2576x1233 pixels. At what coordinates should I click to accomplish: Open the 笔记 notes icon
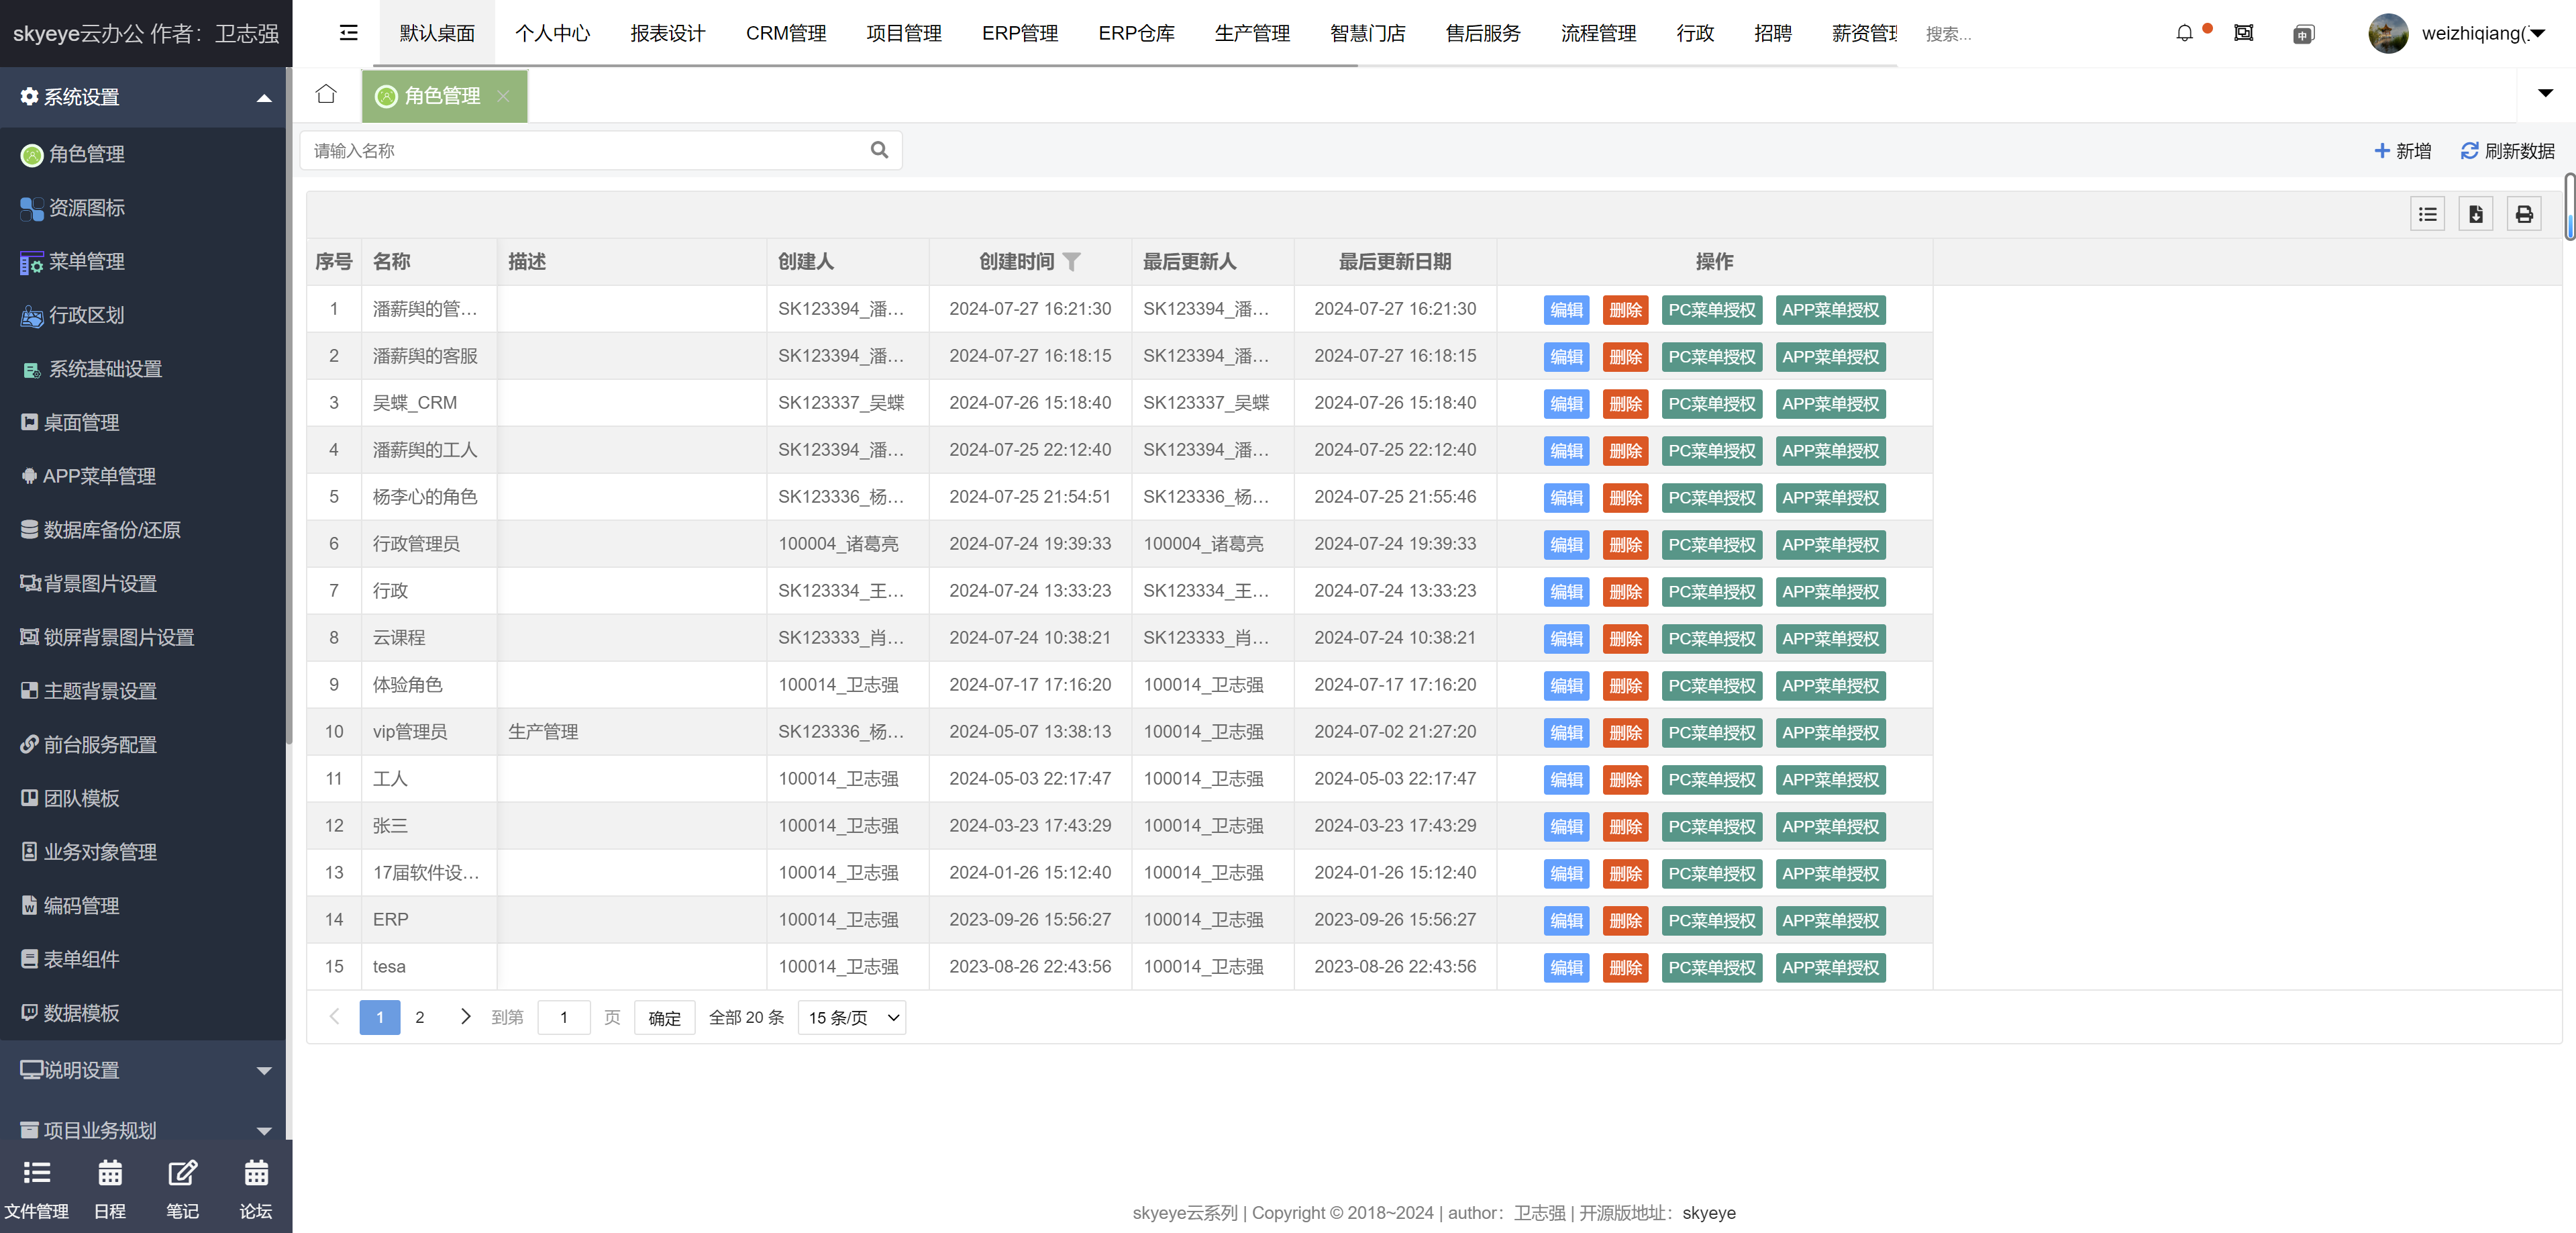click(x=182, y=1174)
